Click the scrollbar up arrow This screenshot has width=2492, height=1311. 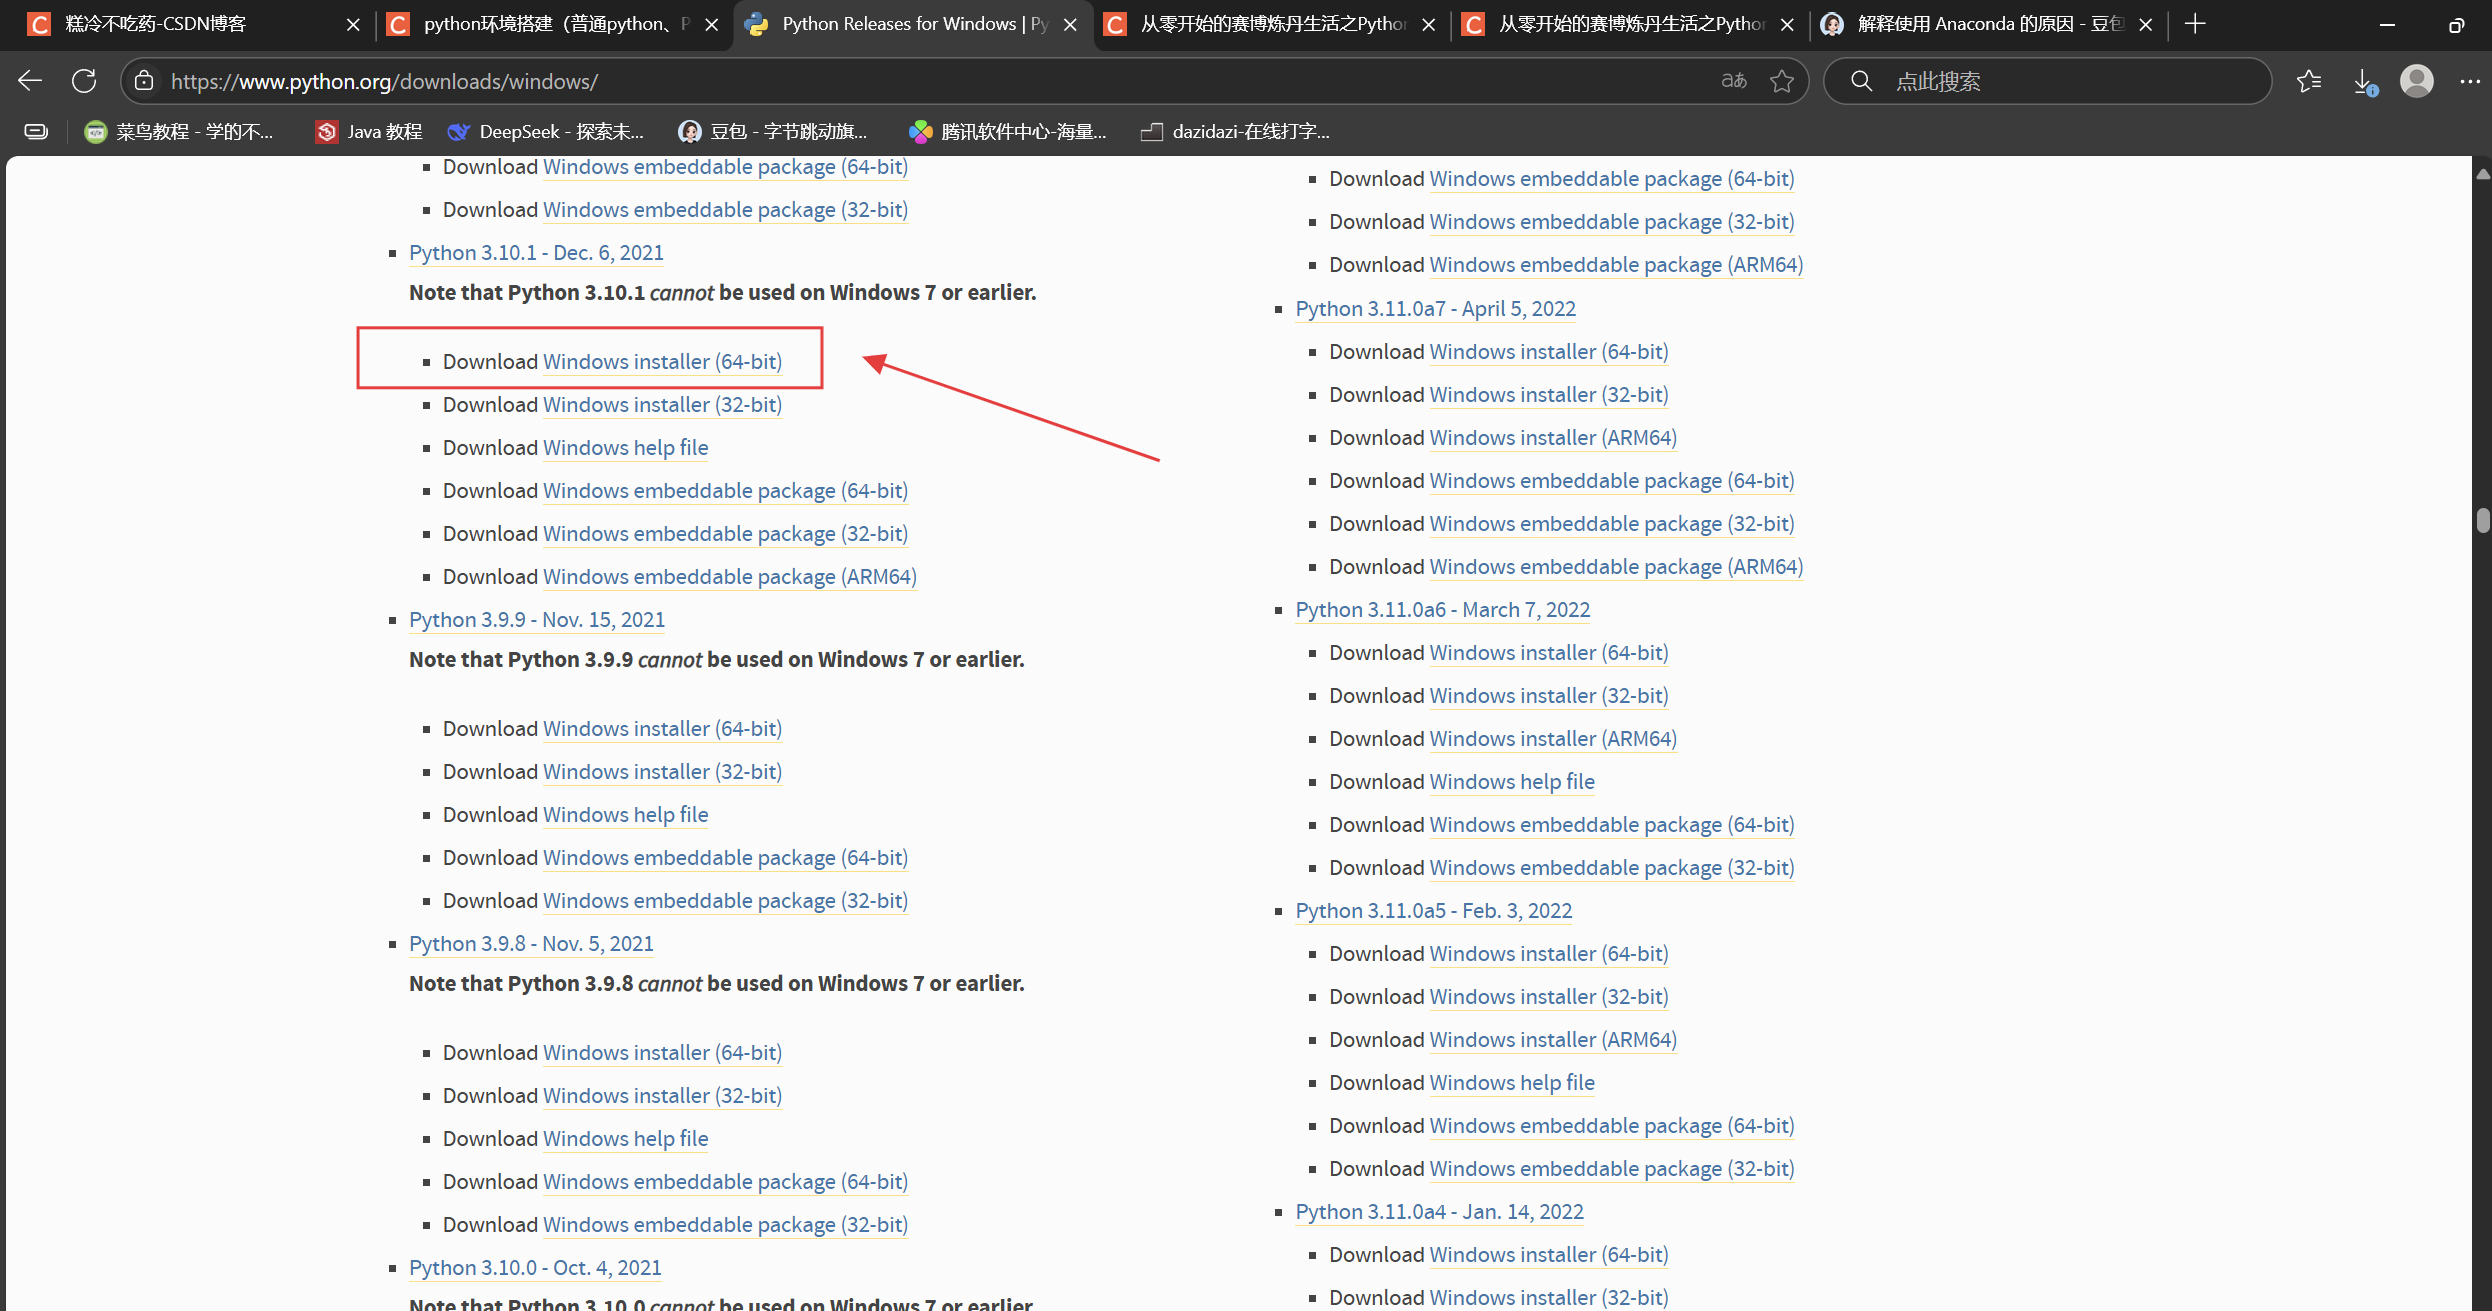tap(2483, 174)
